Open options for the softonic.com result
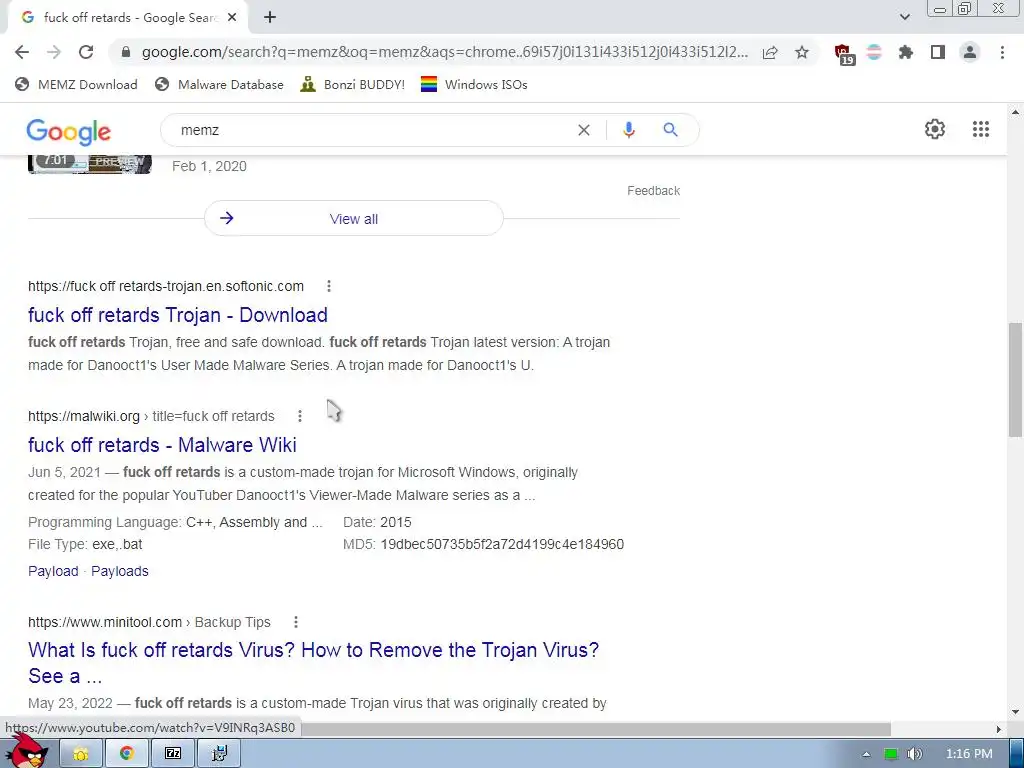The width and height of the screenshot is (1024, 768). point(329,286)
